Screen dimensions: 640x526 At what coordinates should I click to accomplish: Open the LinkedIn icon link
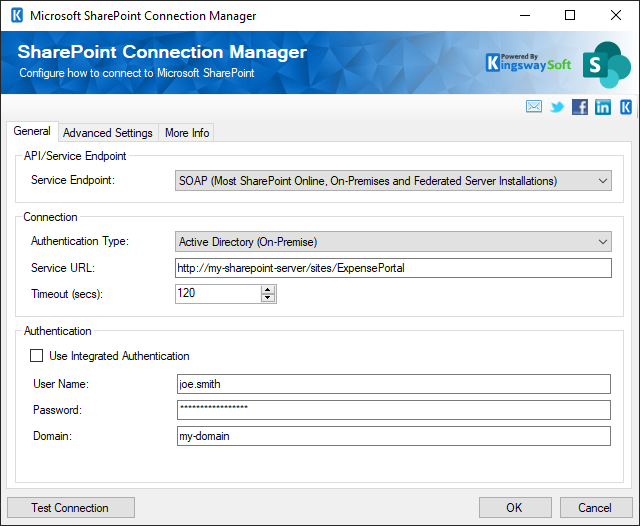[x=602, y=107]
